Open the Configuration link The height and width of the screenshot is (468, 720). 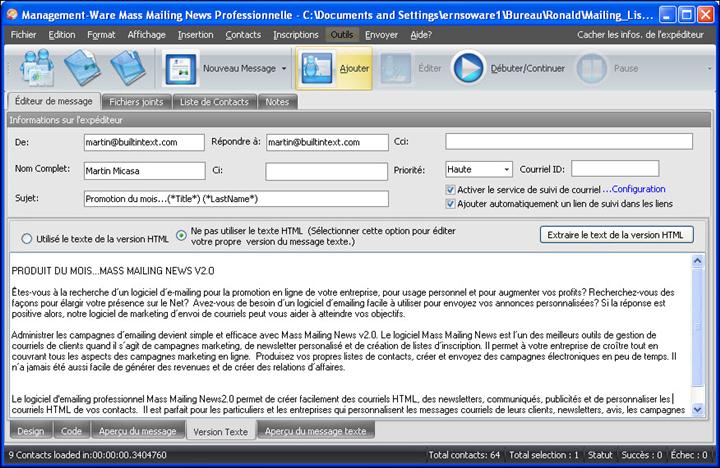tap(638, 189)
